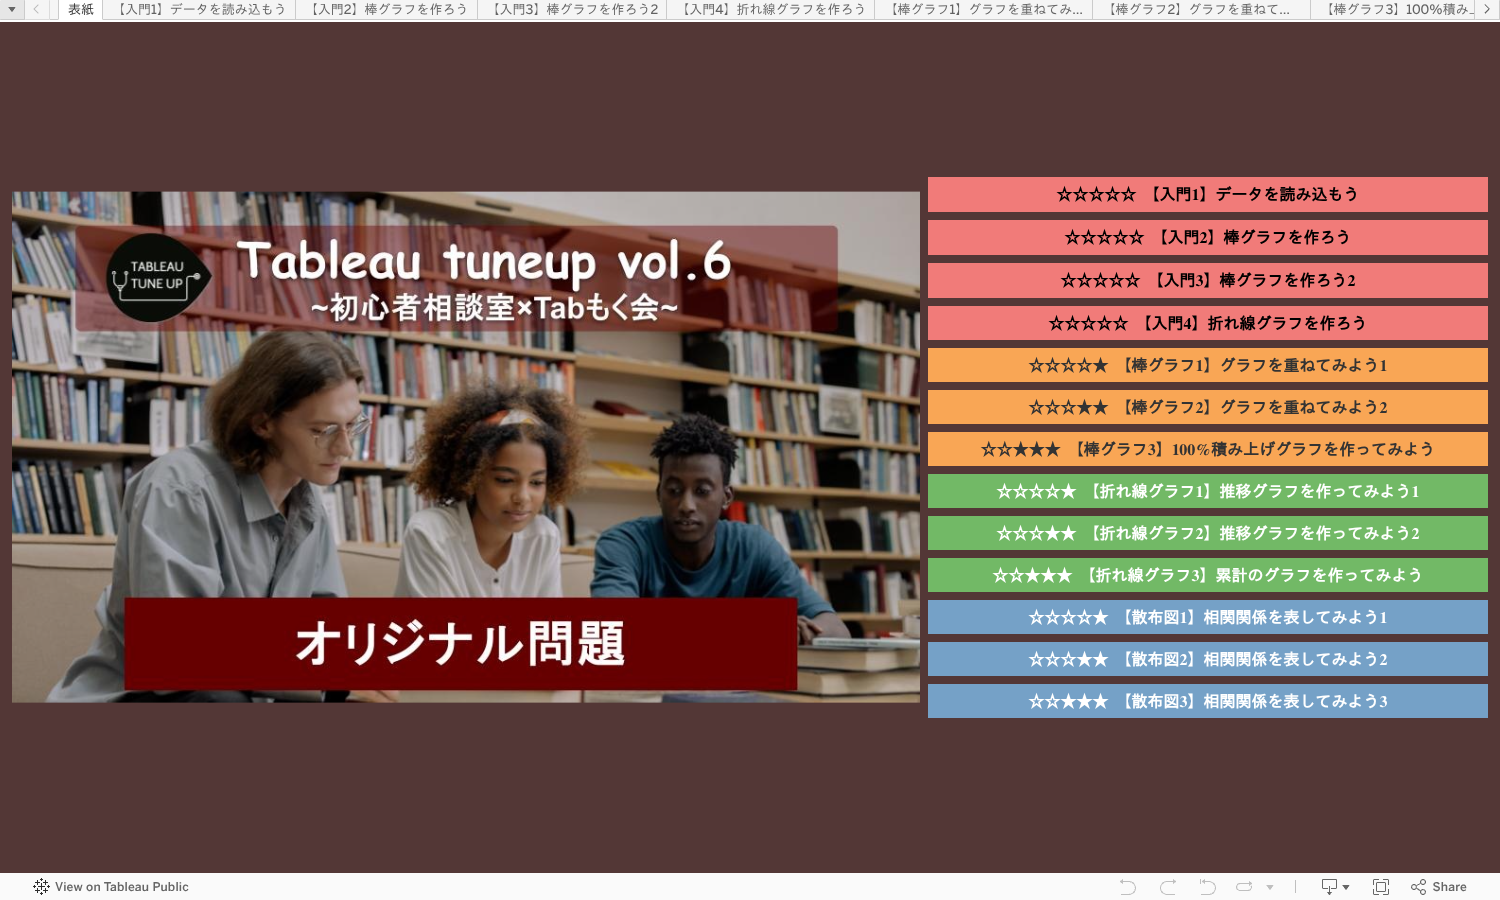Click the undo arrow icon
1500x900 pixels.
pyautogui.click(x=1128, y=887)
